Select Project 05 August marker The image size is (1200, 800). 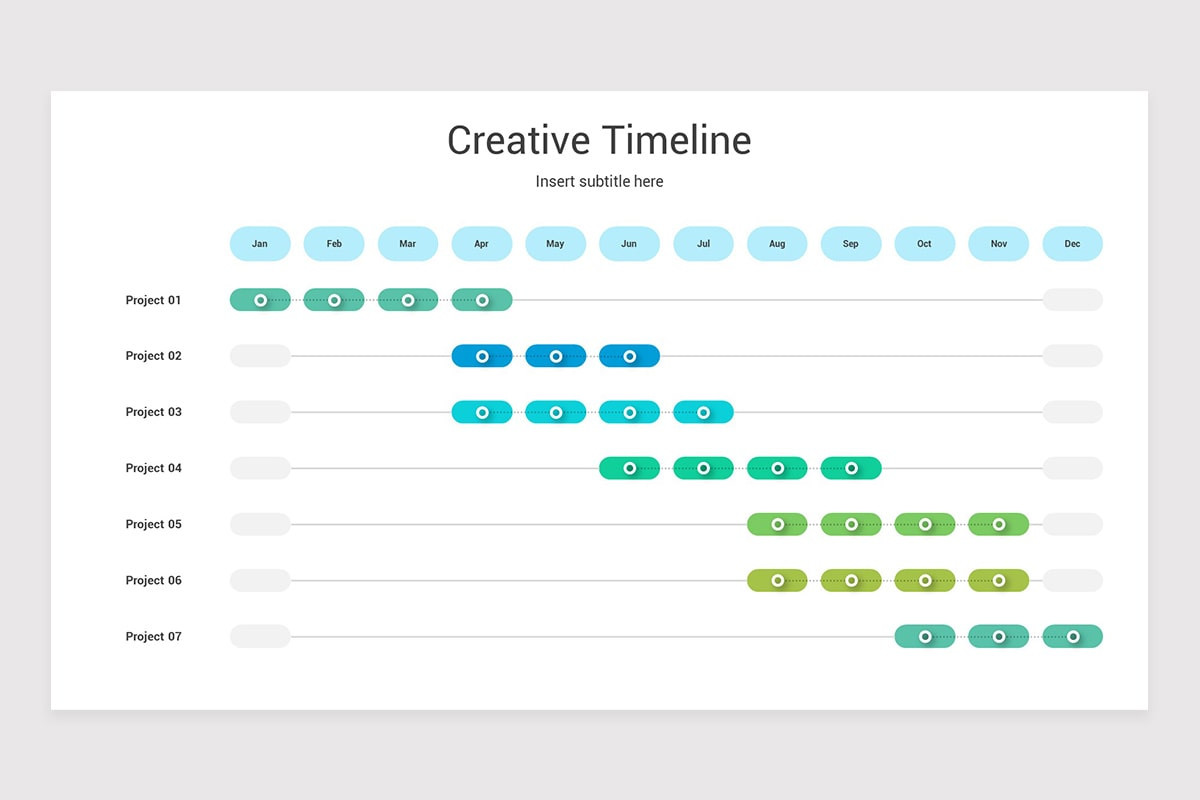pyautogui.click(x=777, y=524)
